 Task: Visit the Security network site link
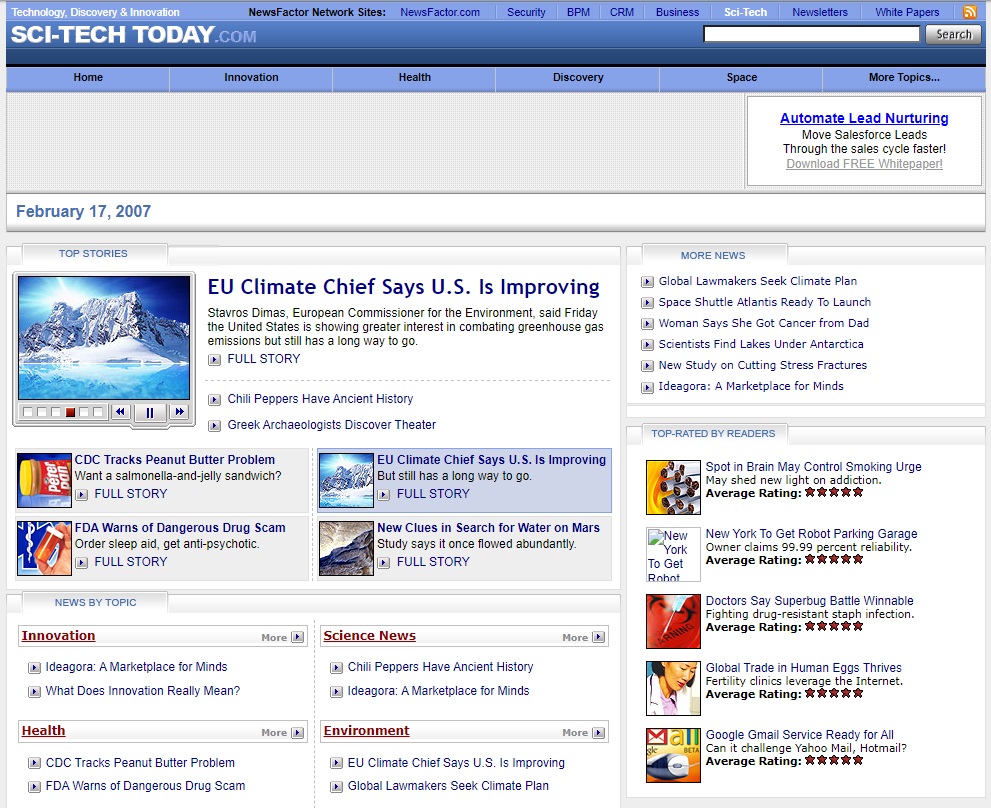(x=526, y=12)
